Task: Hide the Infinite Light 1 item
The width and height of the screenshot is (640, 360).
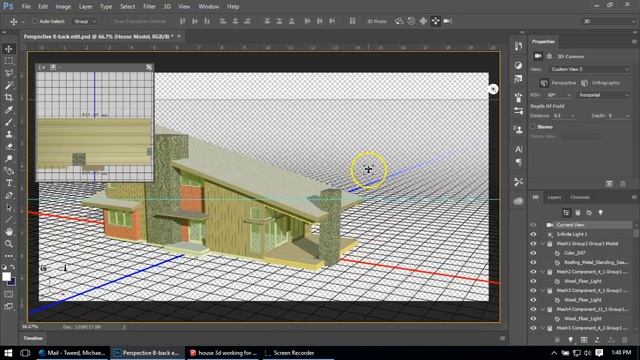Action: point(533,234)
